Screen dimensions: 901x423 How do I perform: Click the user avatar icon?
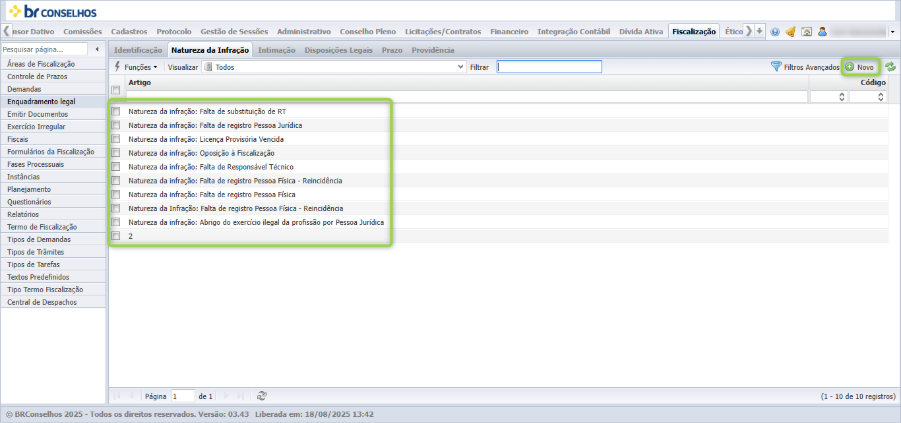tap(822, 32)
